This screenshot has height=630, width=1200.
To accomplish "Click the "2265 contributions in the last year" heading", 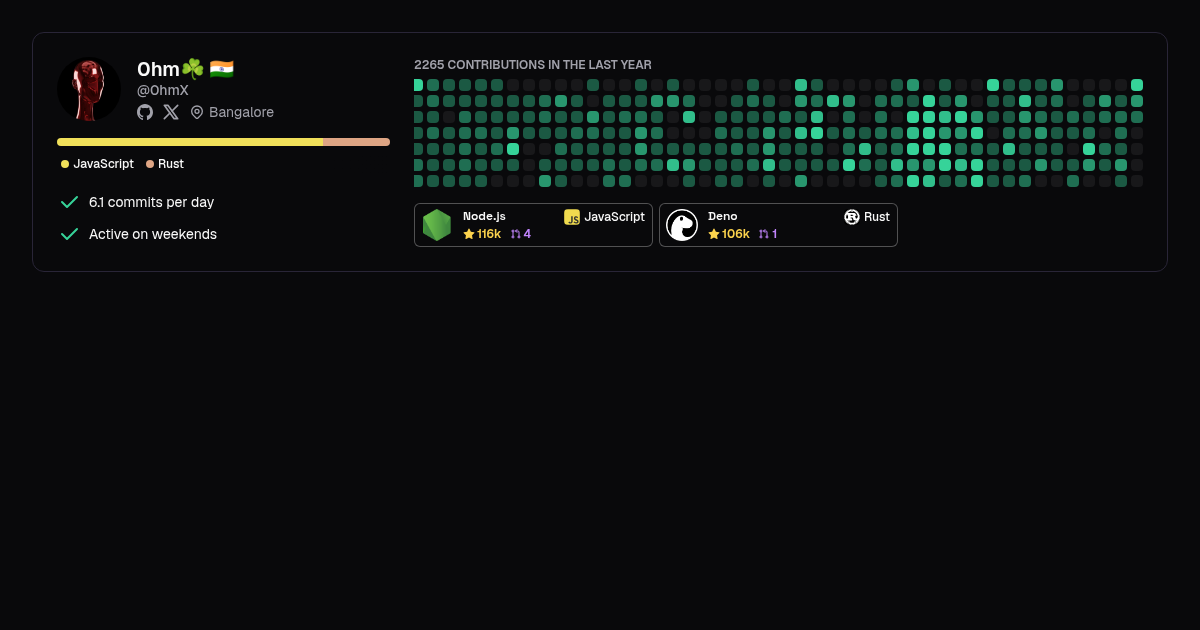I will click(x=533, y=65).
